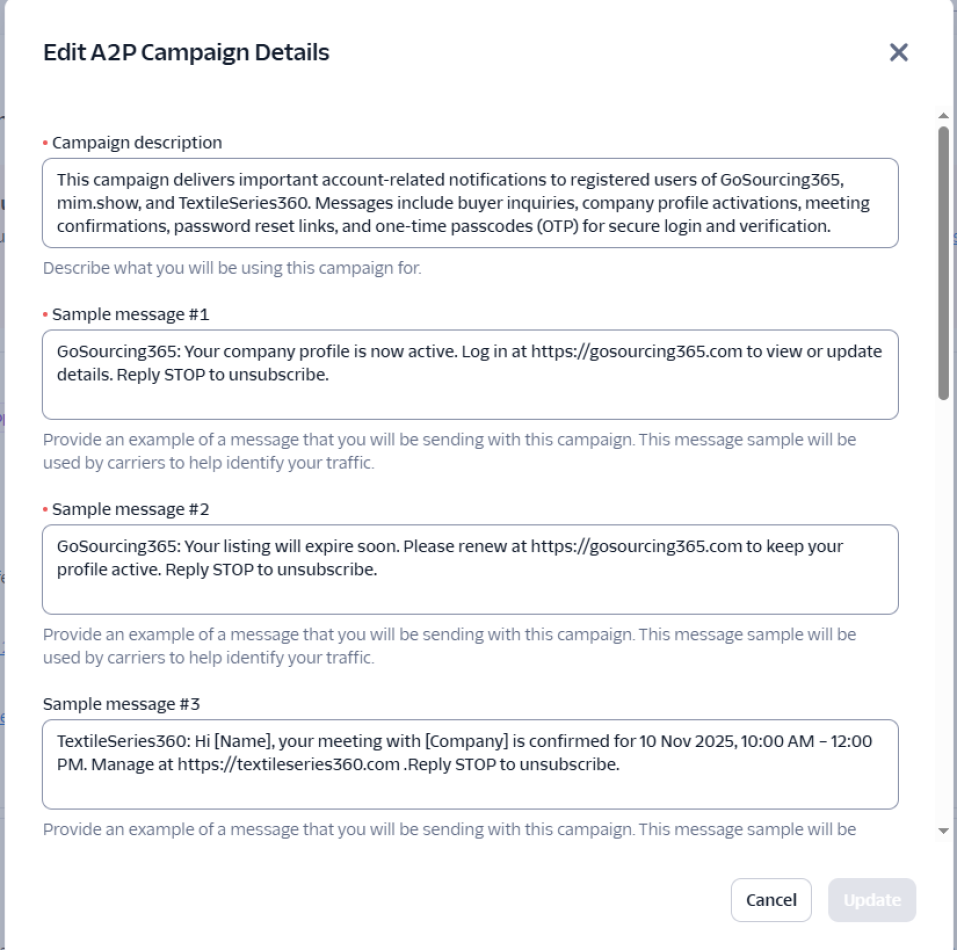Viewport: 957px width, 950px height.
Task: Click the "Sample message #2" label
Action: pyautogui.click(x=130, y=509)
